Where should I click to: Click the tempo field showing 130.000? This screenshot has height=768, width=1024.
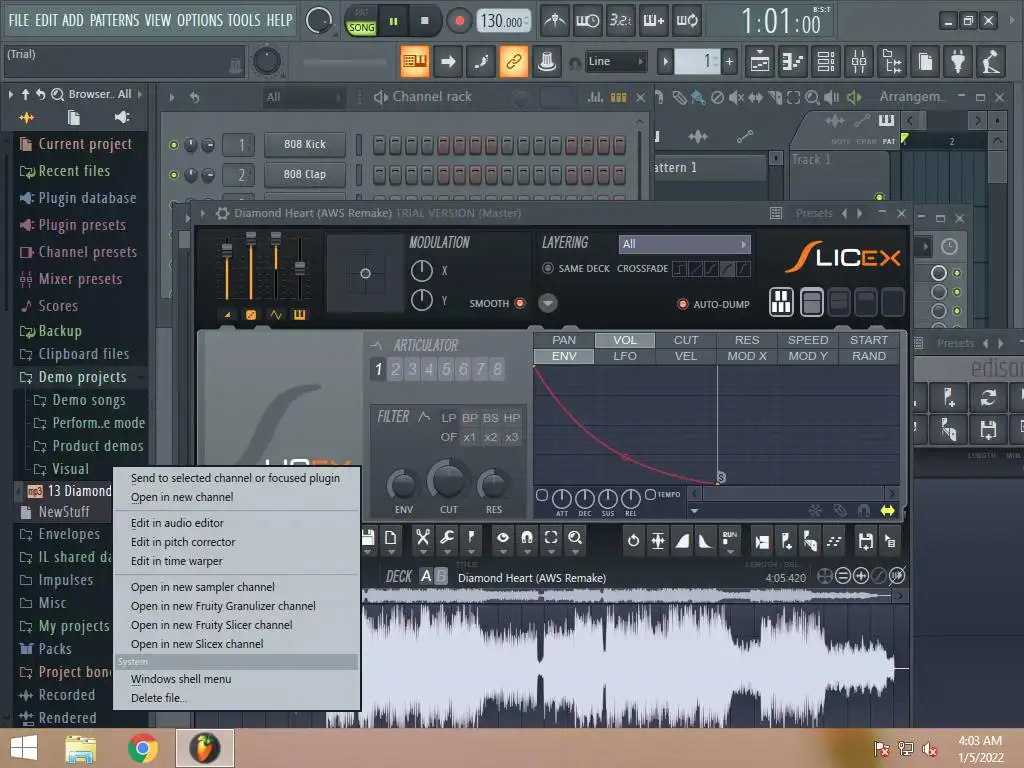click(x=502, y=21)
